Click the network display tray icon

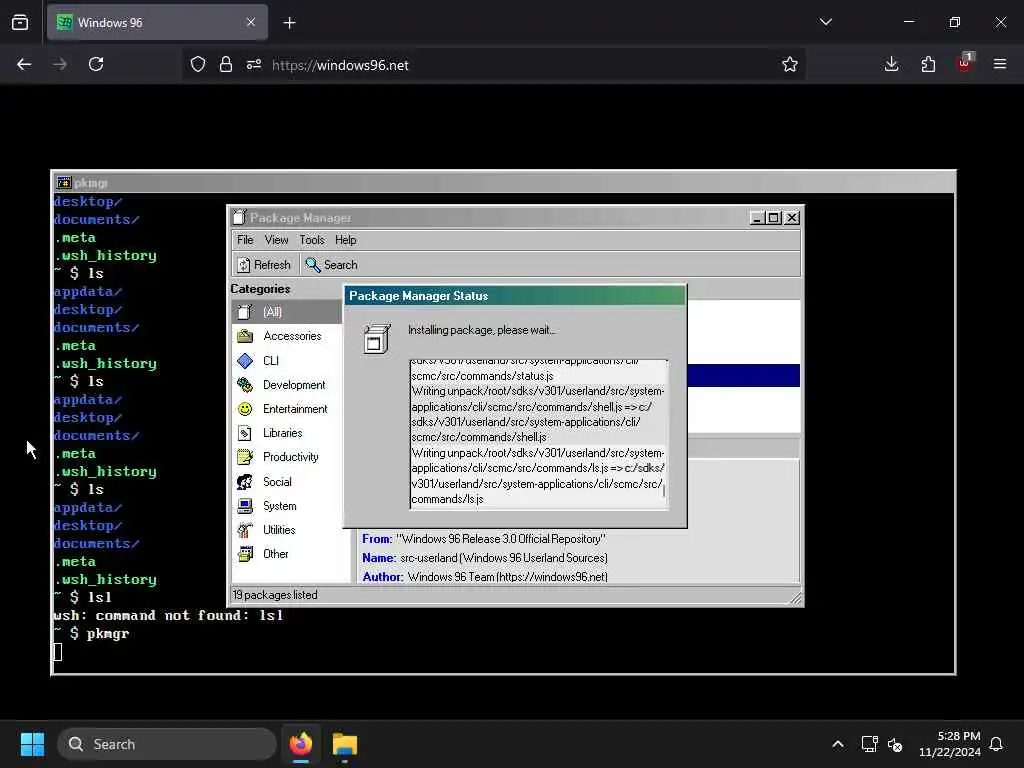869,744
